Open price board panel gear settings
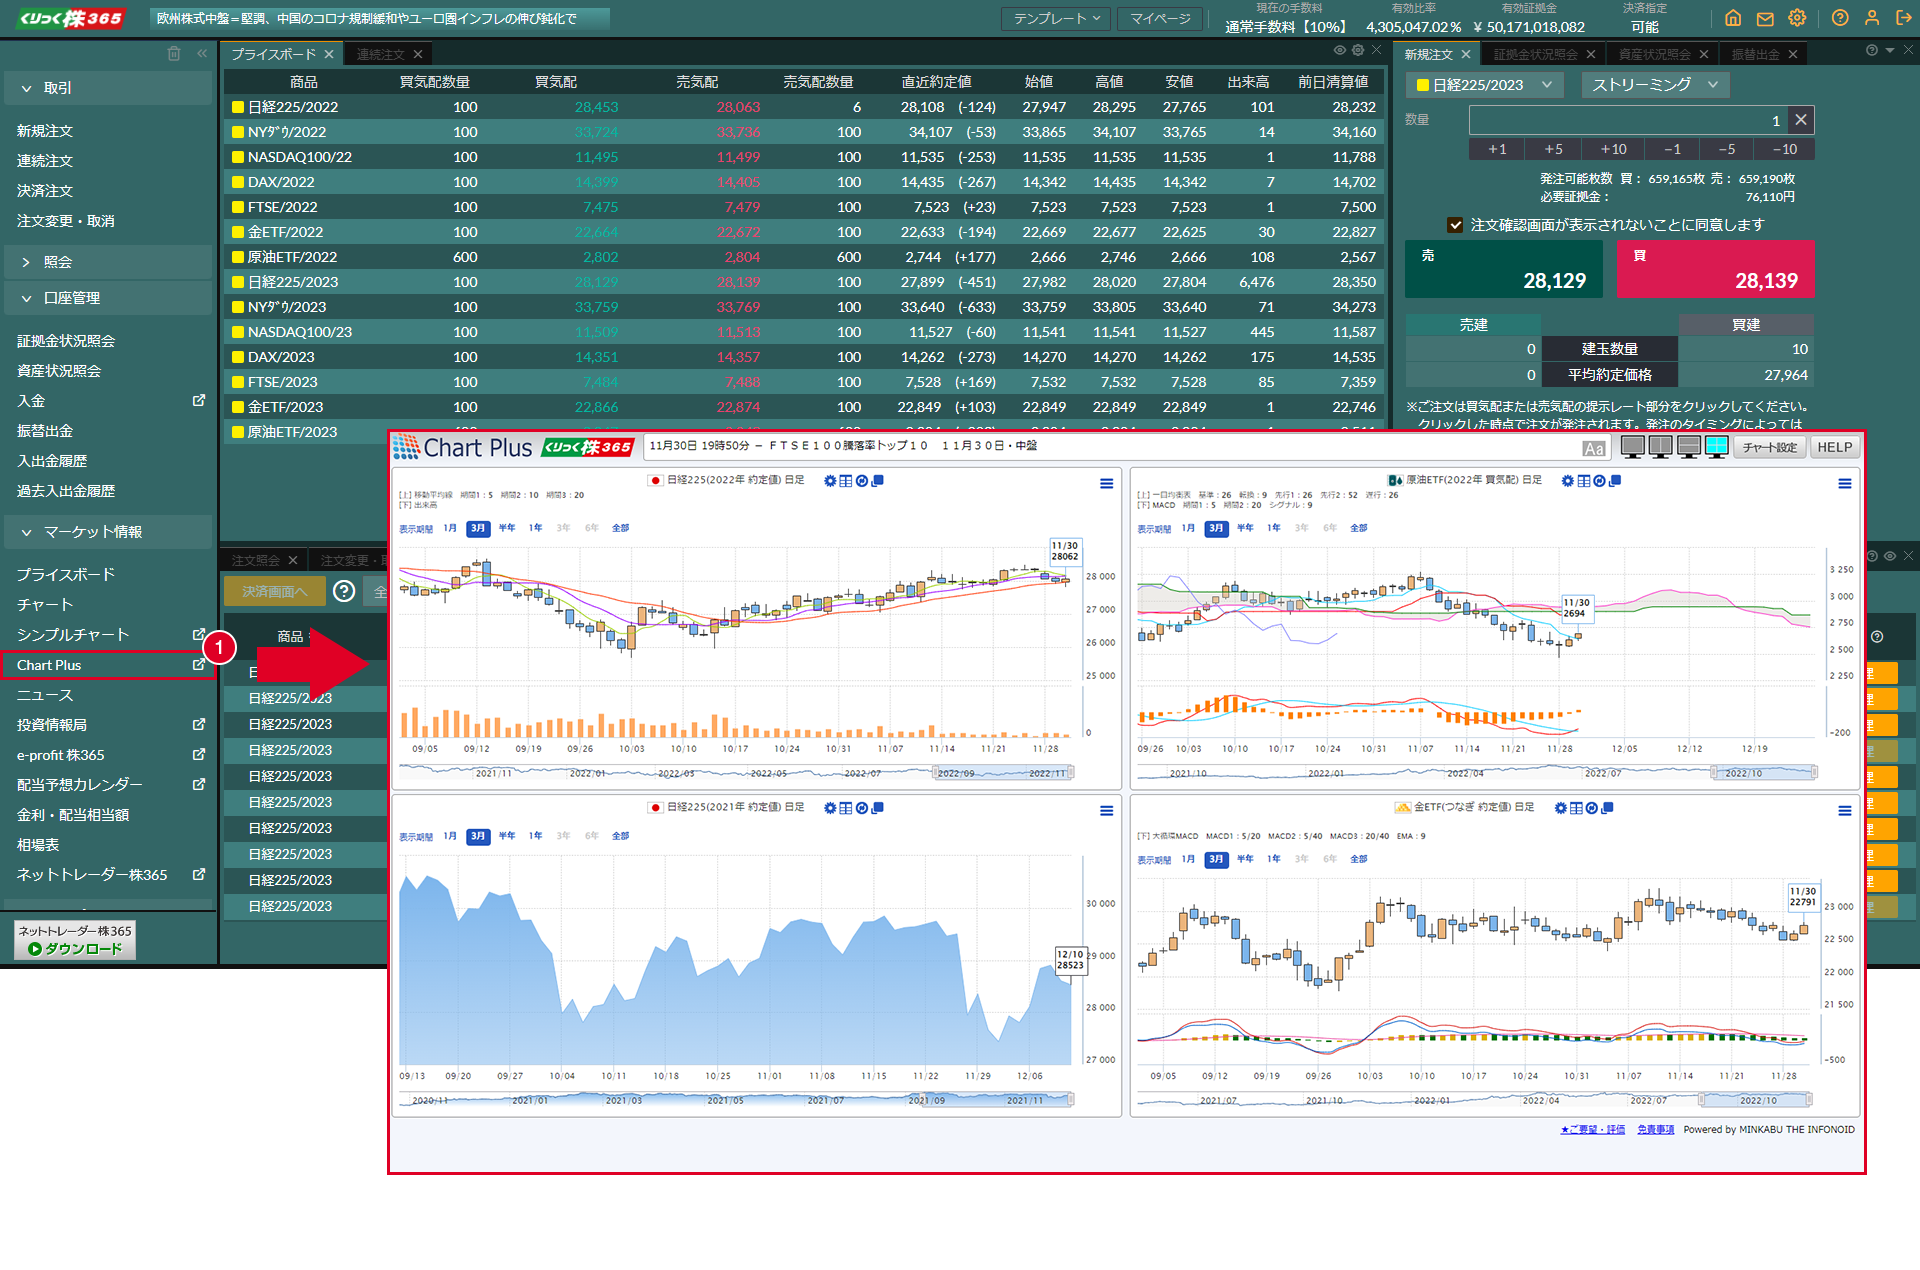 point(1358,50)
